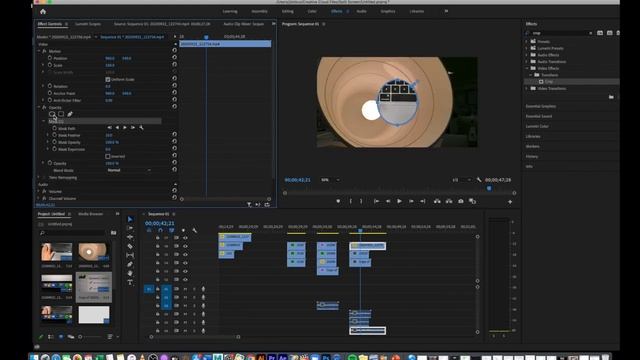640x360 pixels.
Task: Toggle the Motion effect fx switch
Action: [x=44, y=51]
